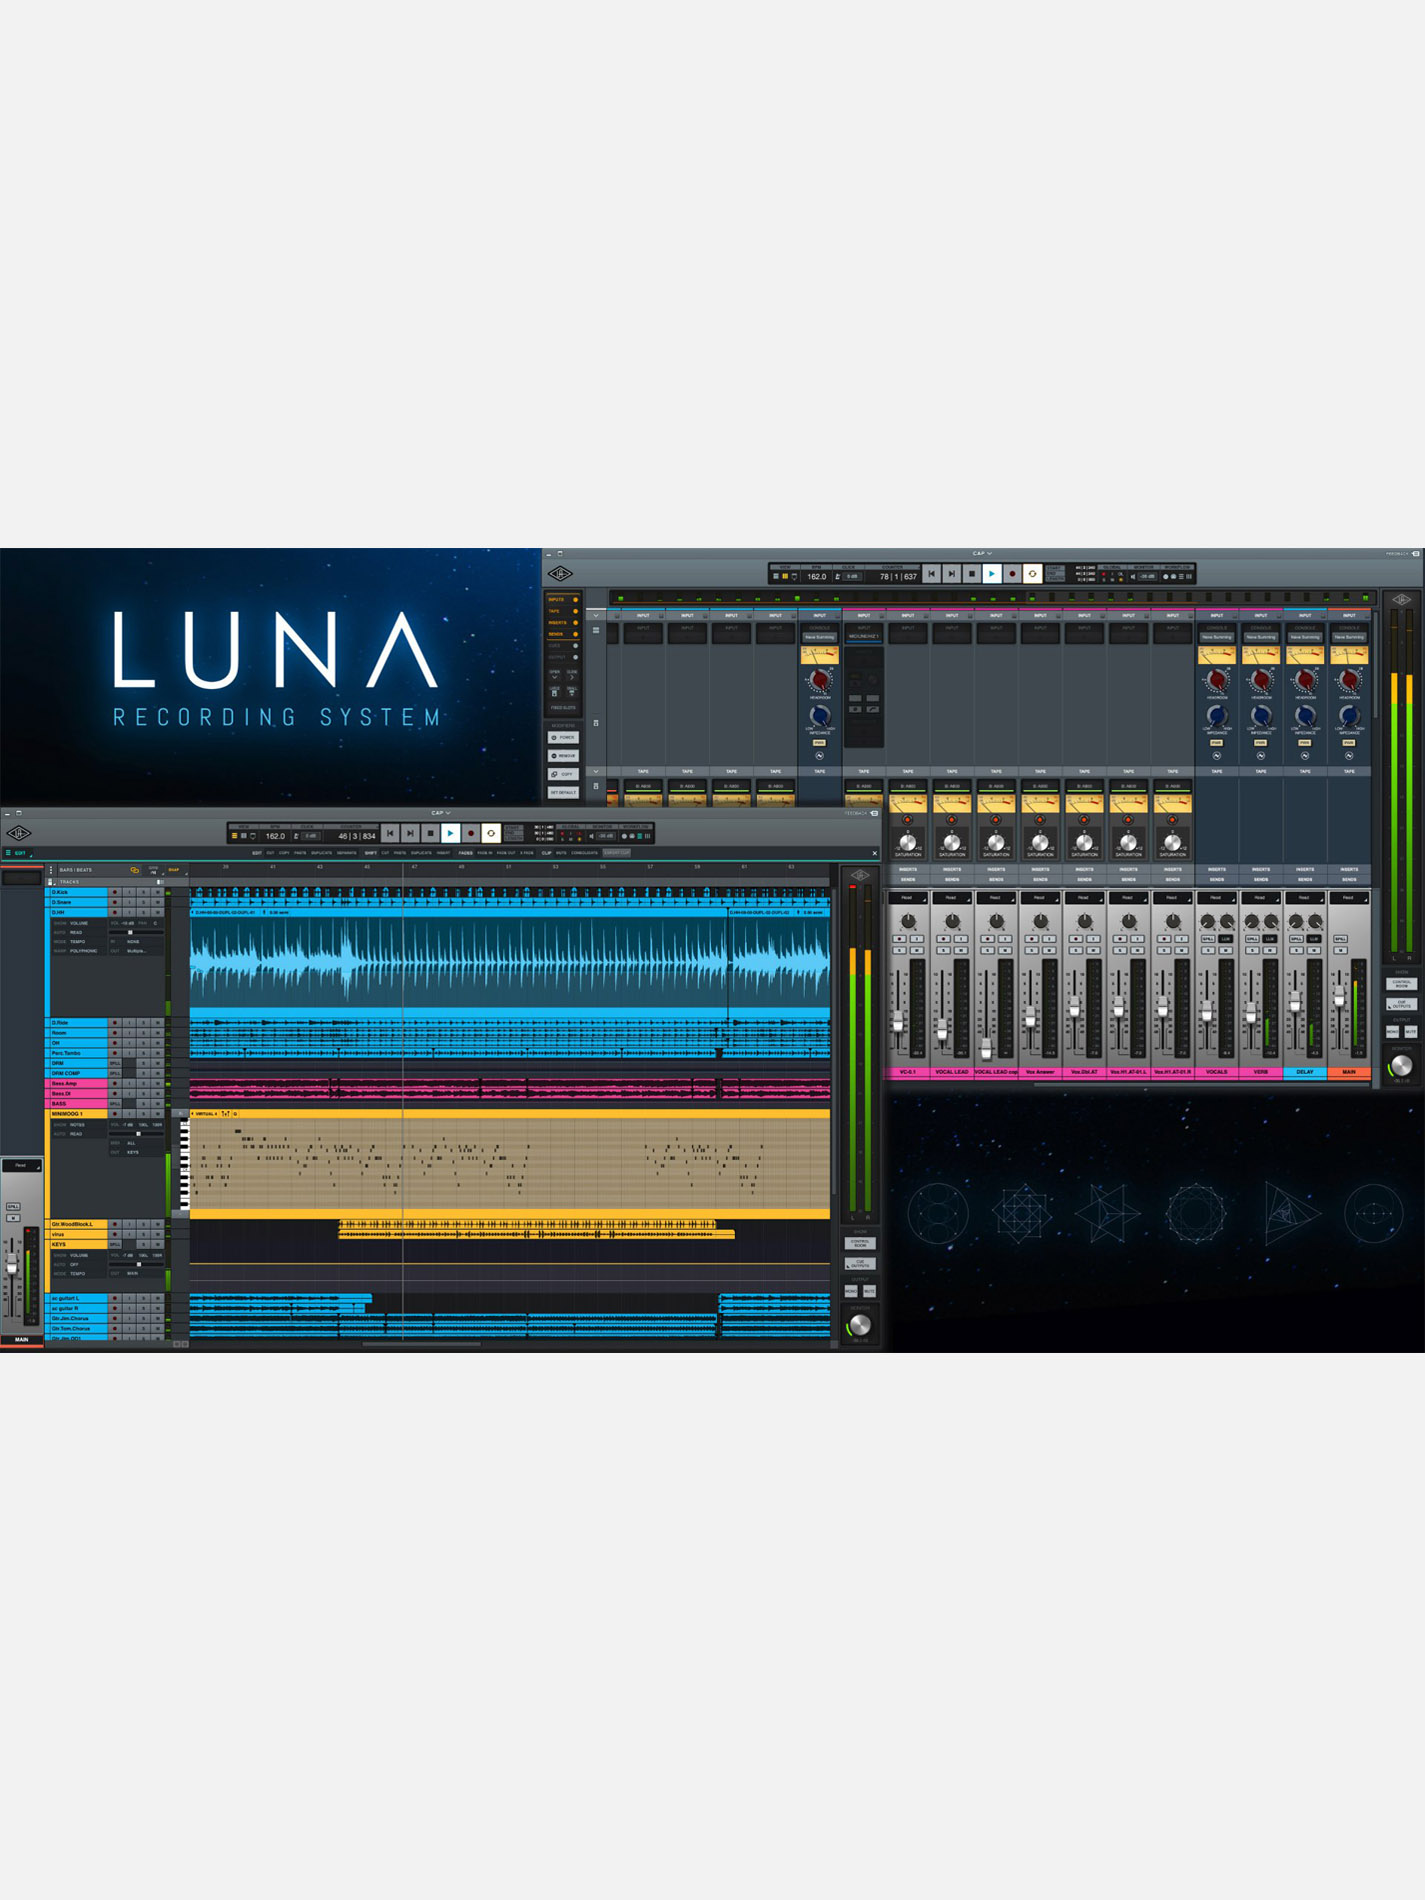The image size is (1425, 1900).
Task: Click Universal Audio logo in mixer window
Action: (x=560, y=574)
